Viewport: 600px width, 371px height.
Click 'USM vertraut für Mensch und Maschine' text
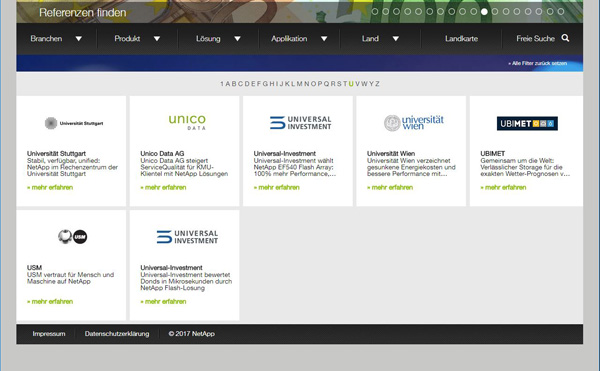pyautogui.click(x=70, y=278)
